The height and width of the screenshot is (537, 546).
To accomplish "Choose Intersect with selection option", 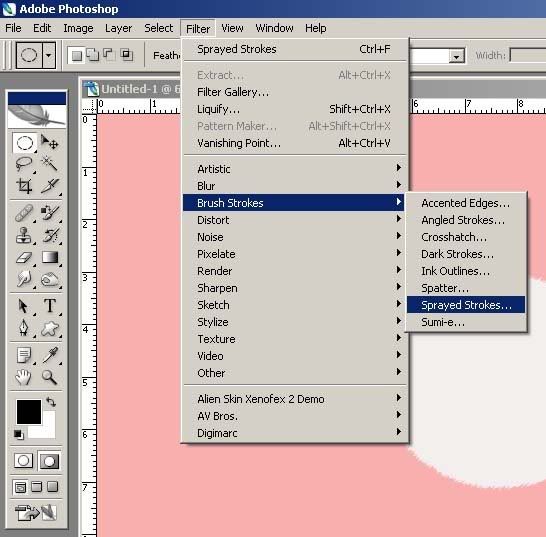I will pos(126,55).
